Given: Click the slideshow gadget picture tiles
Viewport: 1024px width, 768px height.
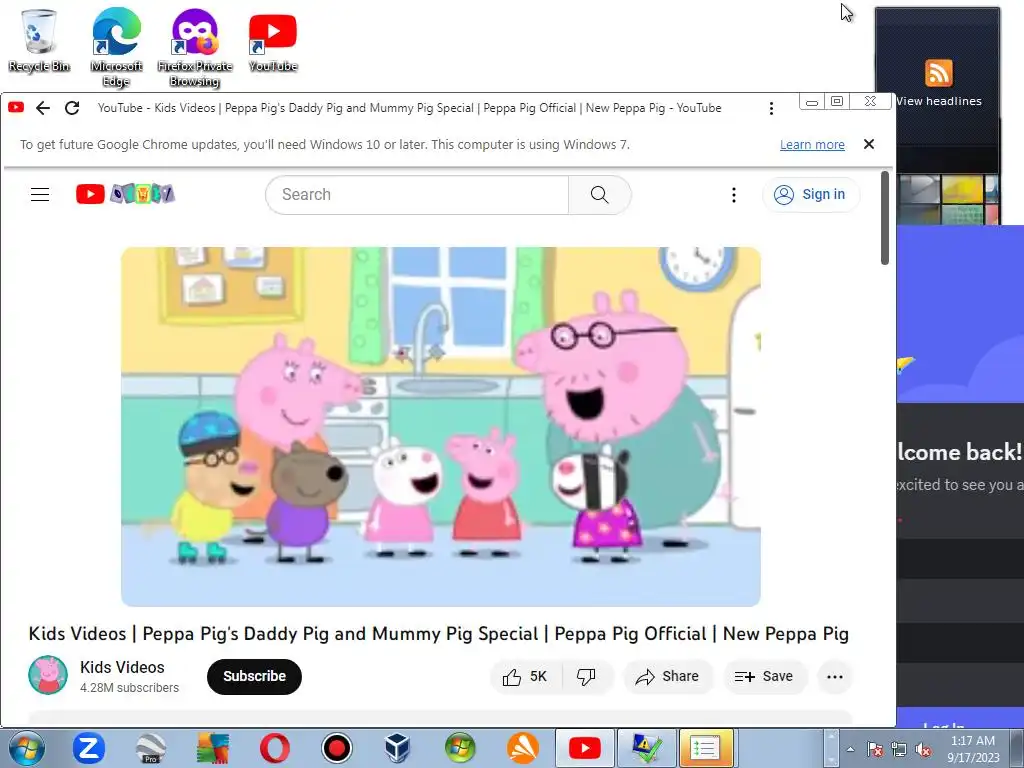Looking at the screenshot, I should tap(948, 199).
